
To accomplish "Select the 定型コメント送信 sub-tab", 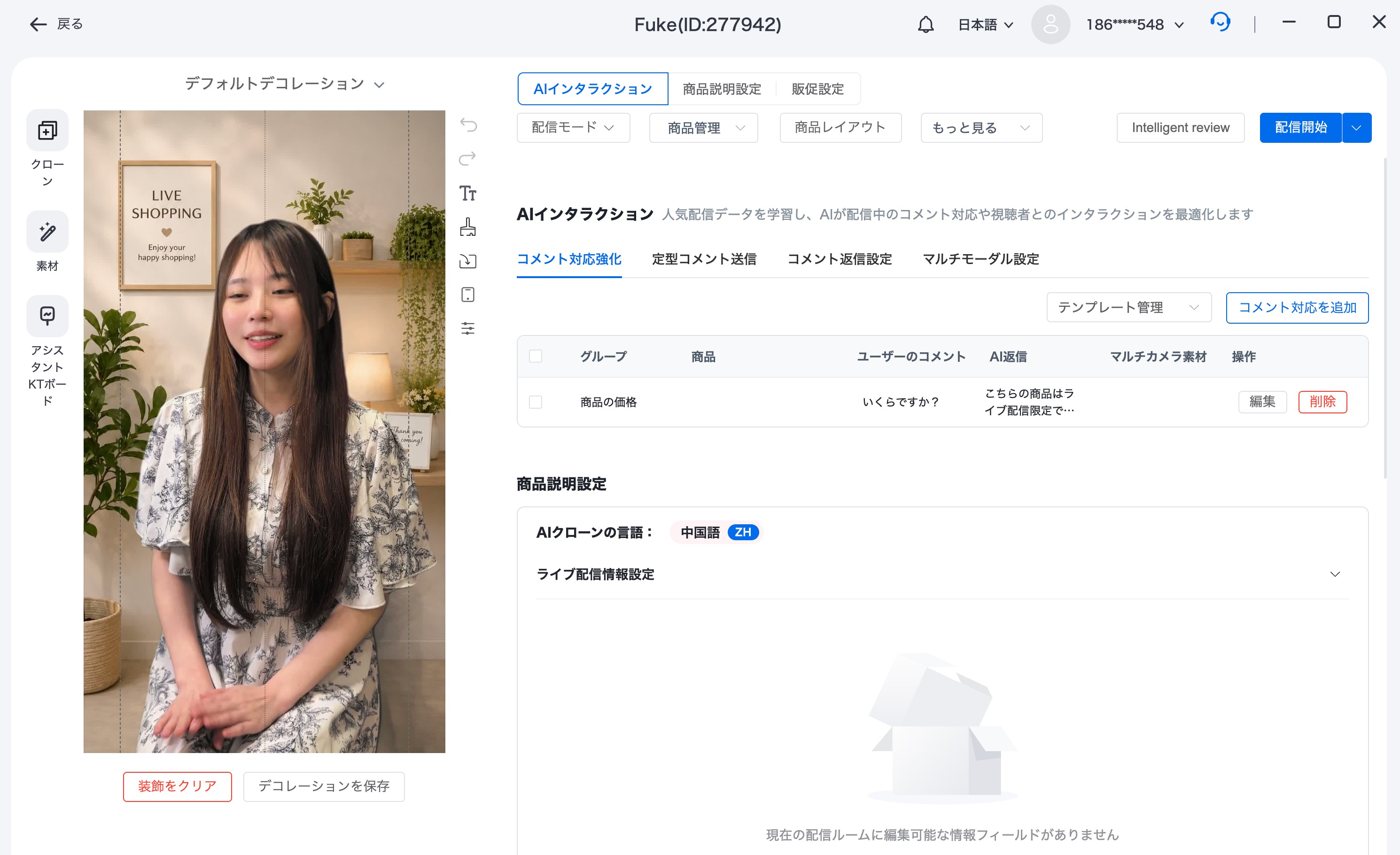I will 704,259.
